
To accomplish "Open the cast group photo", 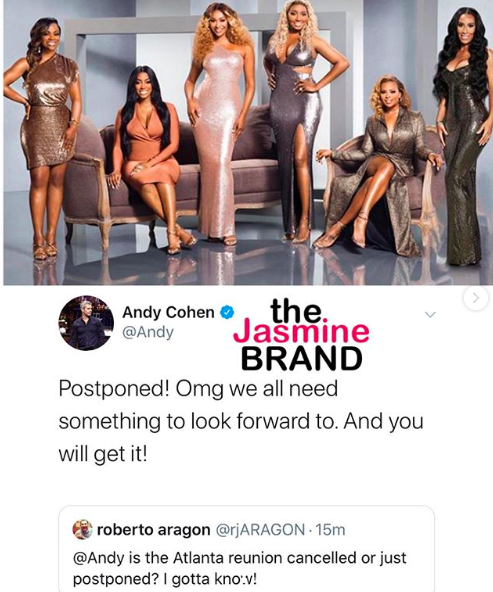I will coord(246,142).
